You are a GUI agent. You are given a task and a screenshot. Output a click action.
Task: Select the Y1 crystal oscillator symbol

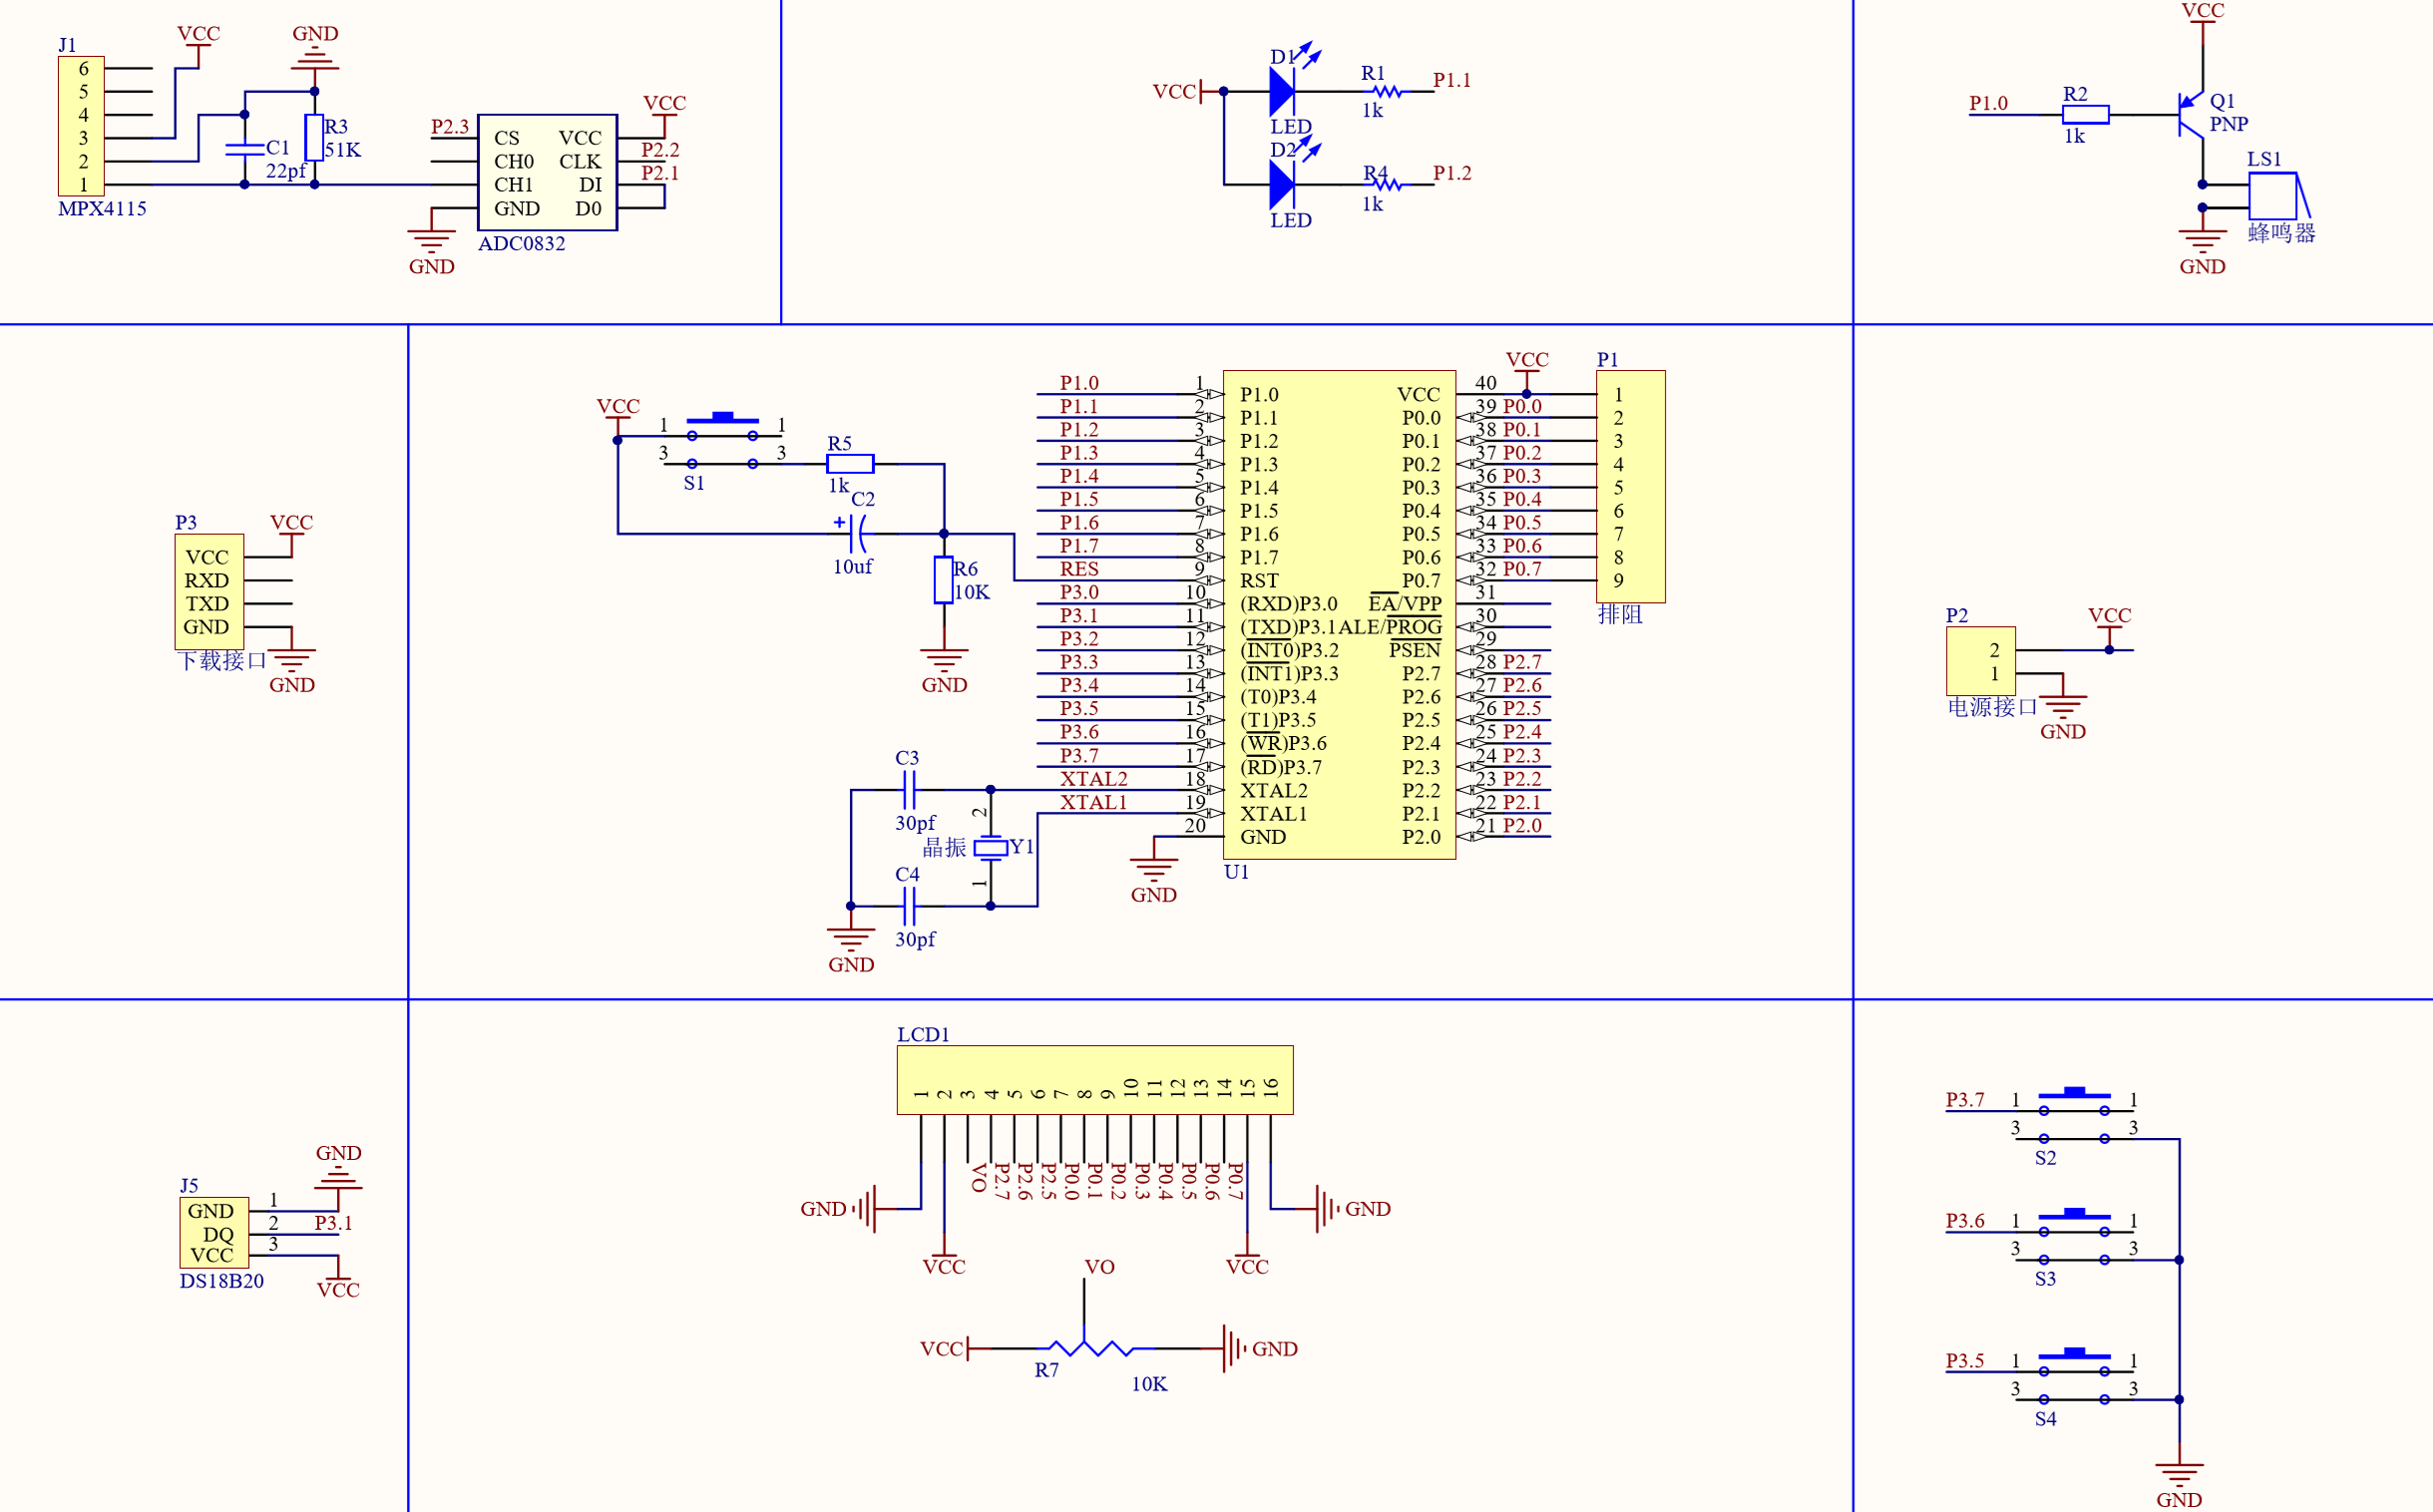pyautogui.click(x=990, y=848)
